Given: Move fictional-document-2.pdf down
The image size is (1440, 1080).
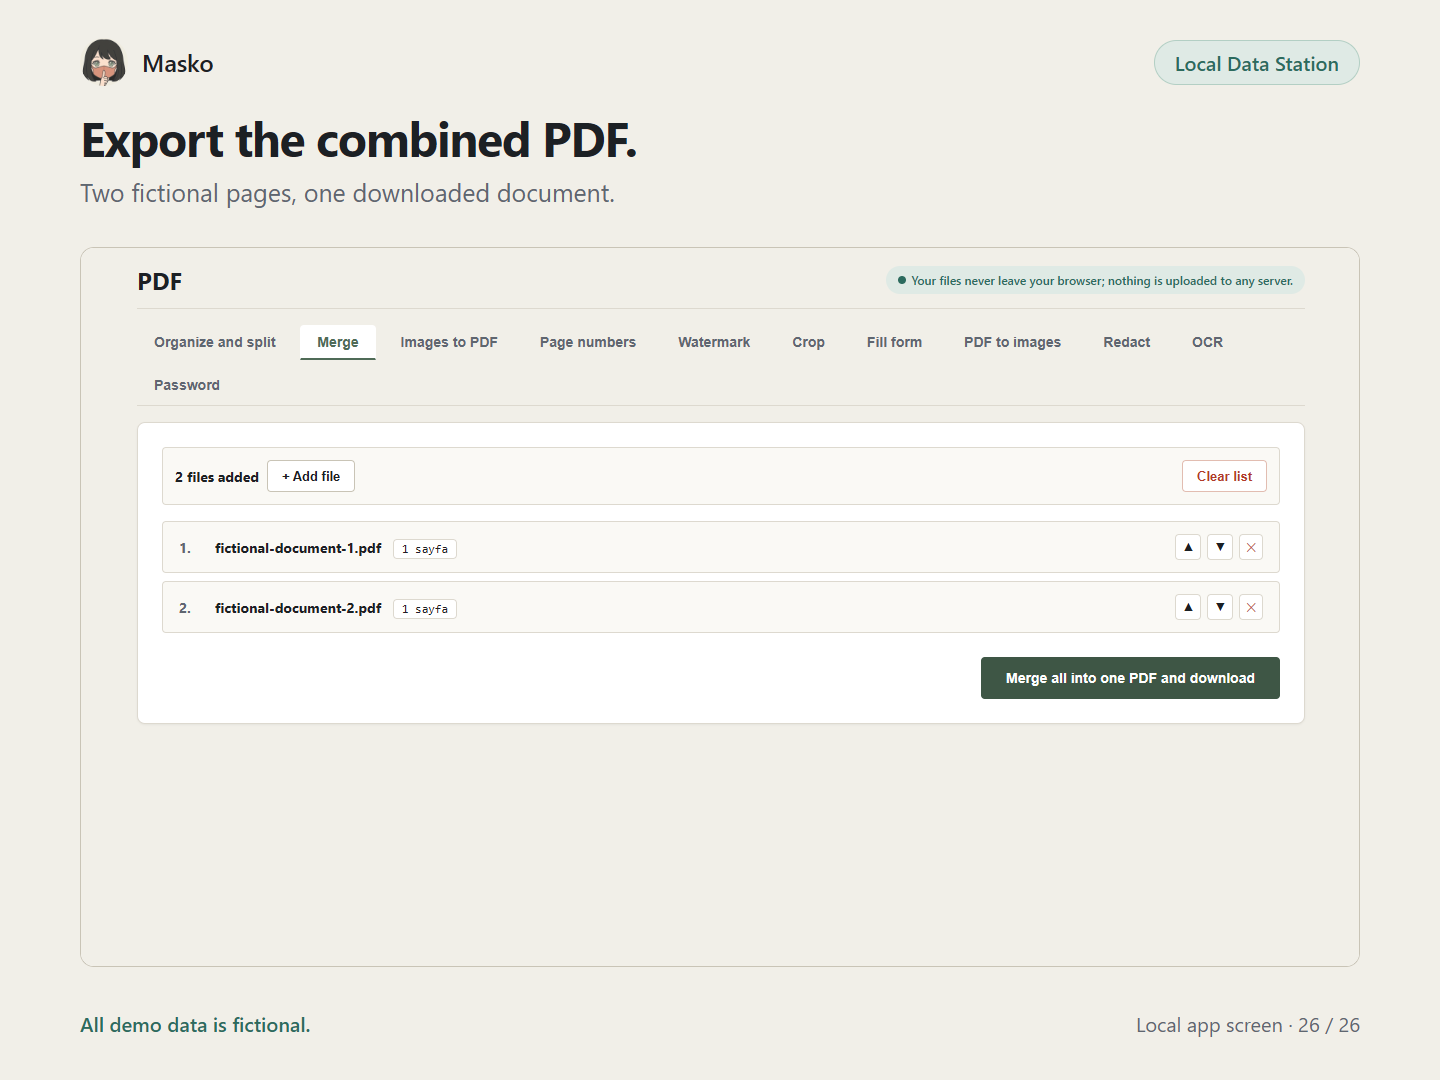Looking at the screenshot, I should pyautogui.click(x=1220, y=607).
